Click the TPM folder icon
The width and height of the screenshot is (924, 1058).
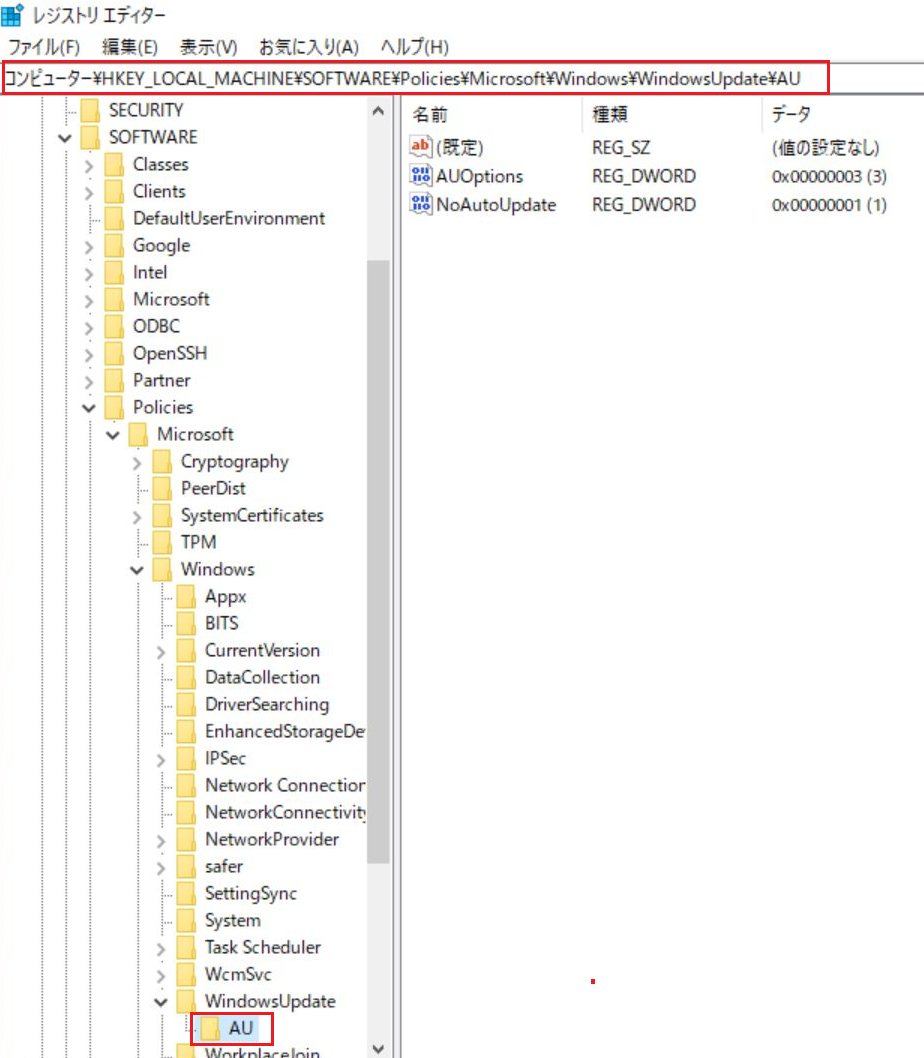click(162, 542)
